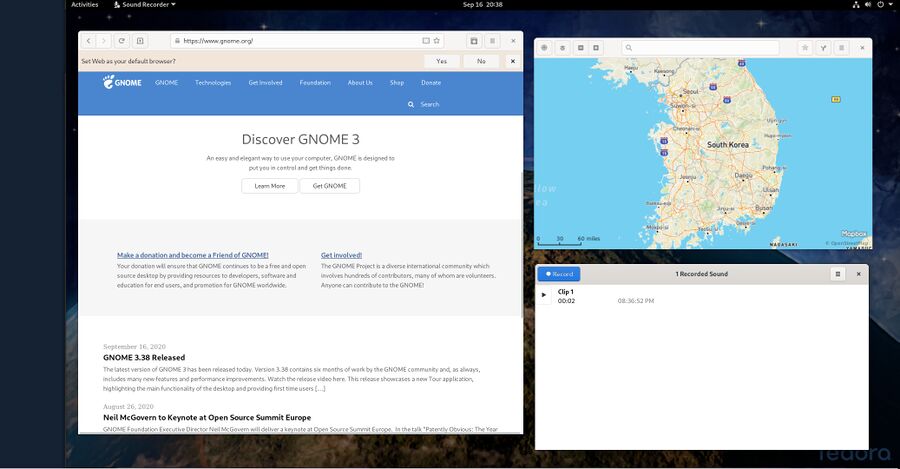
Task: Dismiss the default browser prompt bar
Action: (513, 61)
